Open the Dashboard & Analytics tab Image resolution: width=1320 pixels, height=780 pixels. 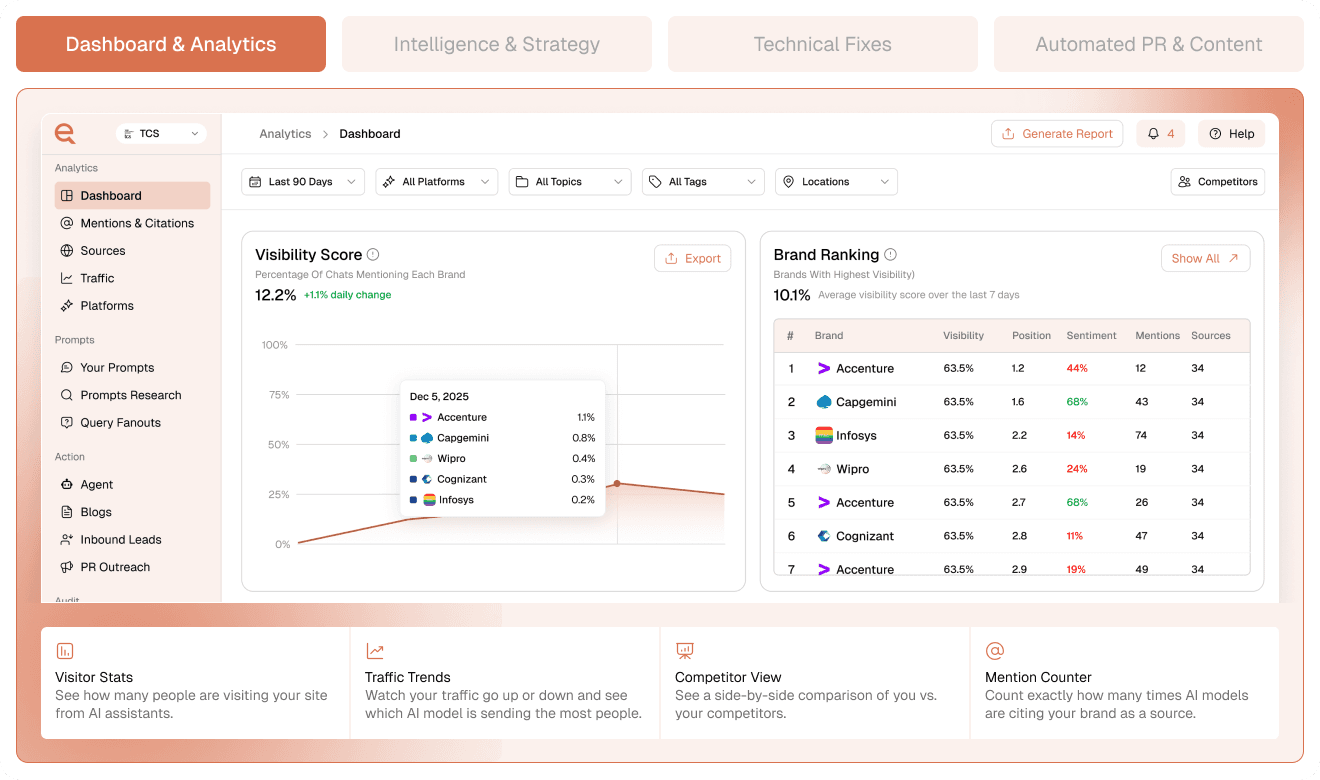[171, 44]
